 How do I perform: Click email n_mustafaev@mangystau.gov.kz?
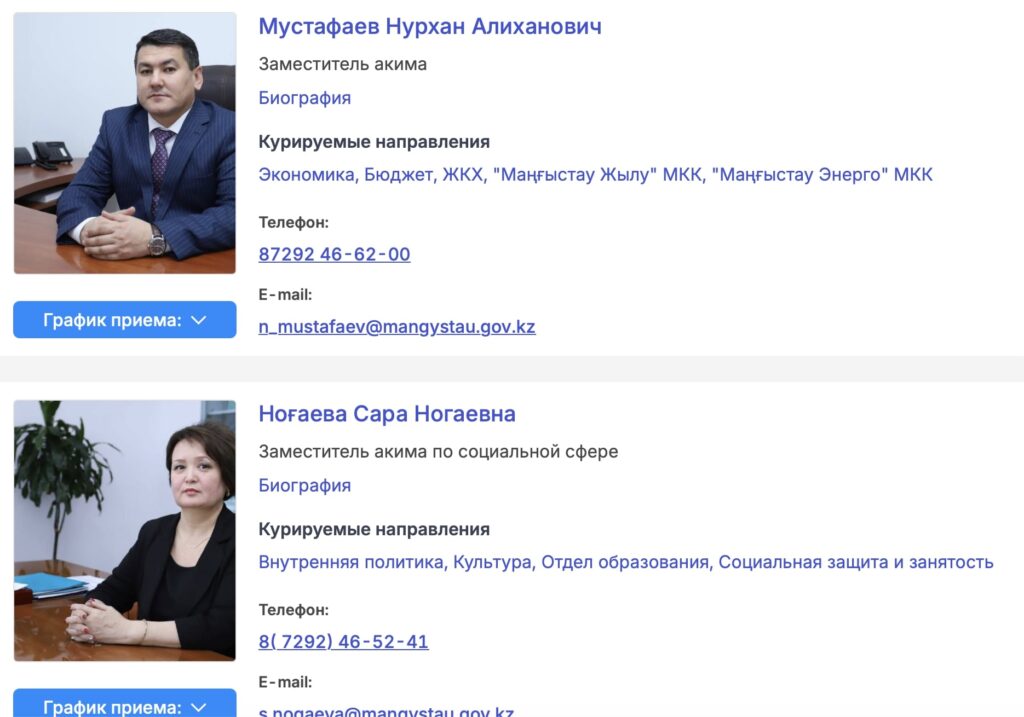[x=397, y=327]
